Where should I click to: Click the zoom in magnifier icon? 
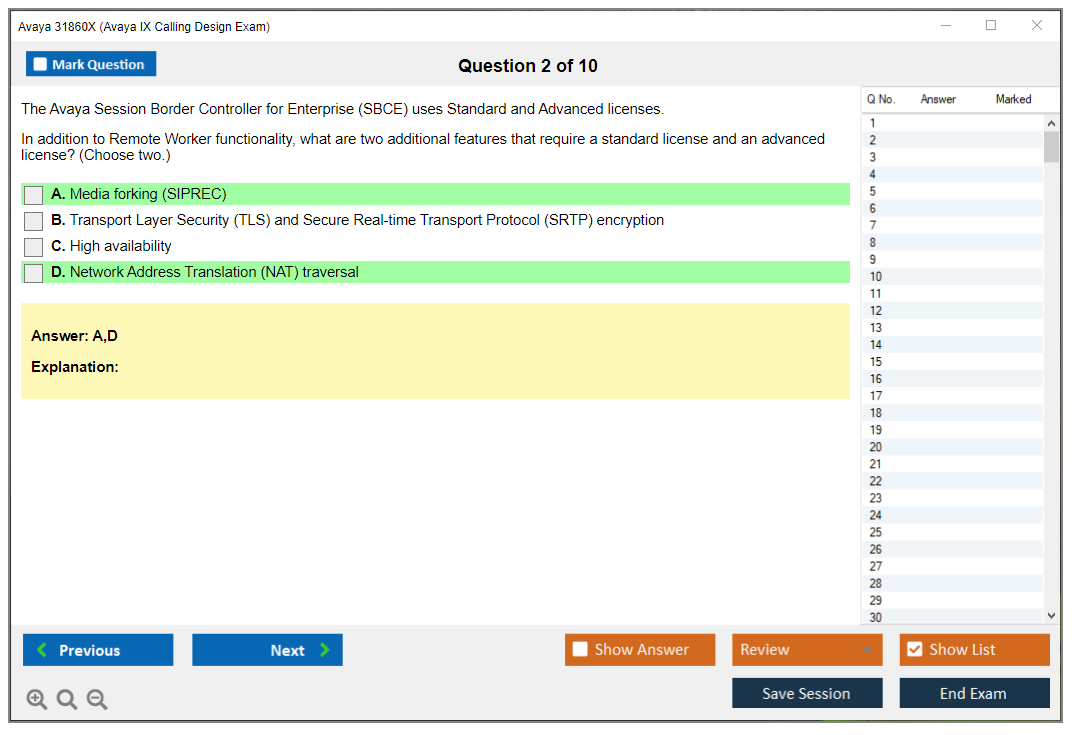pyautogui.click(x=37, y=700)
